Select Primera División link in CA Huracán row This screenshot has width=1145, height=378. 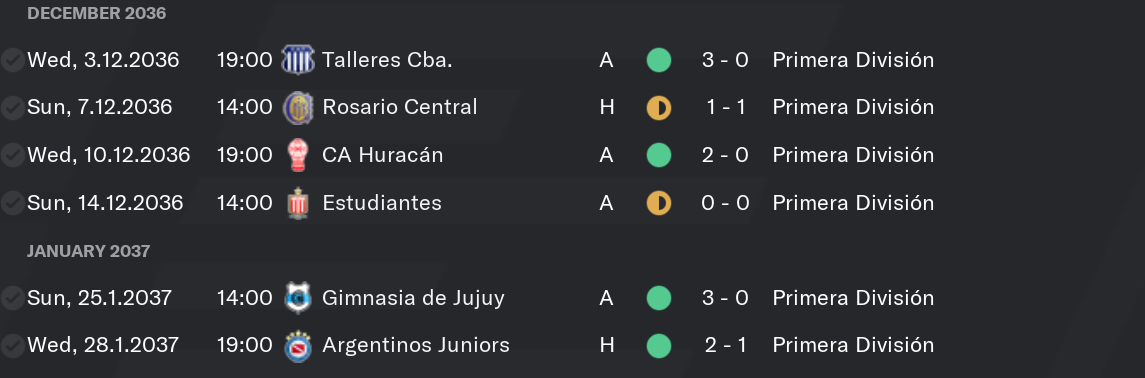(853, 155)
